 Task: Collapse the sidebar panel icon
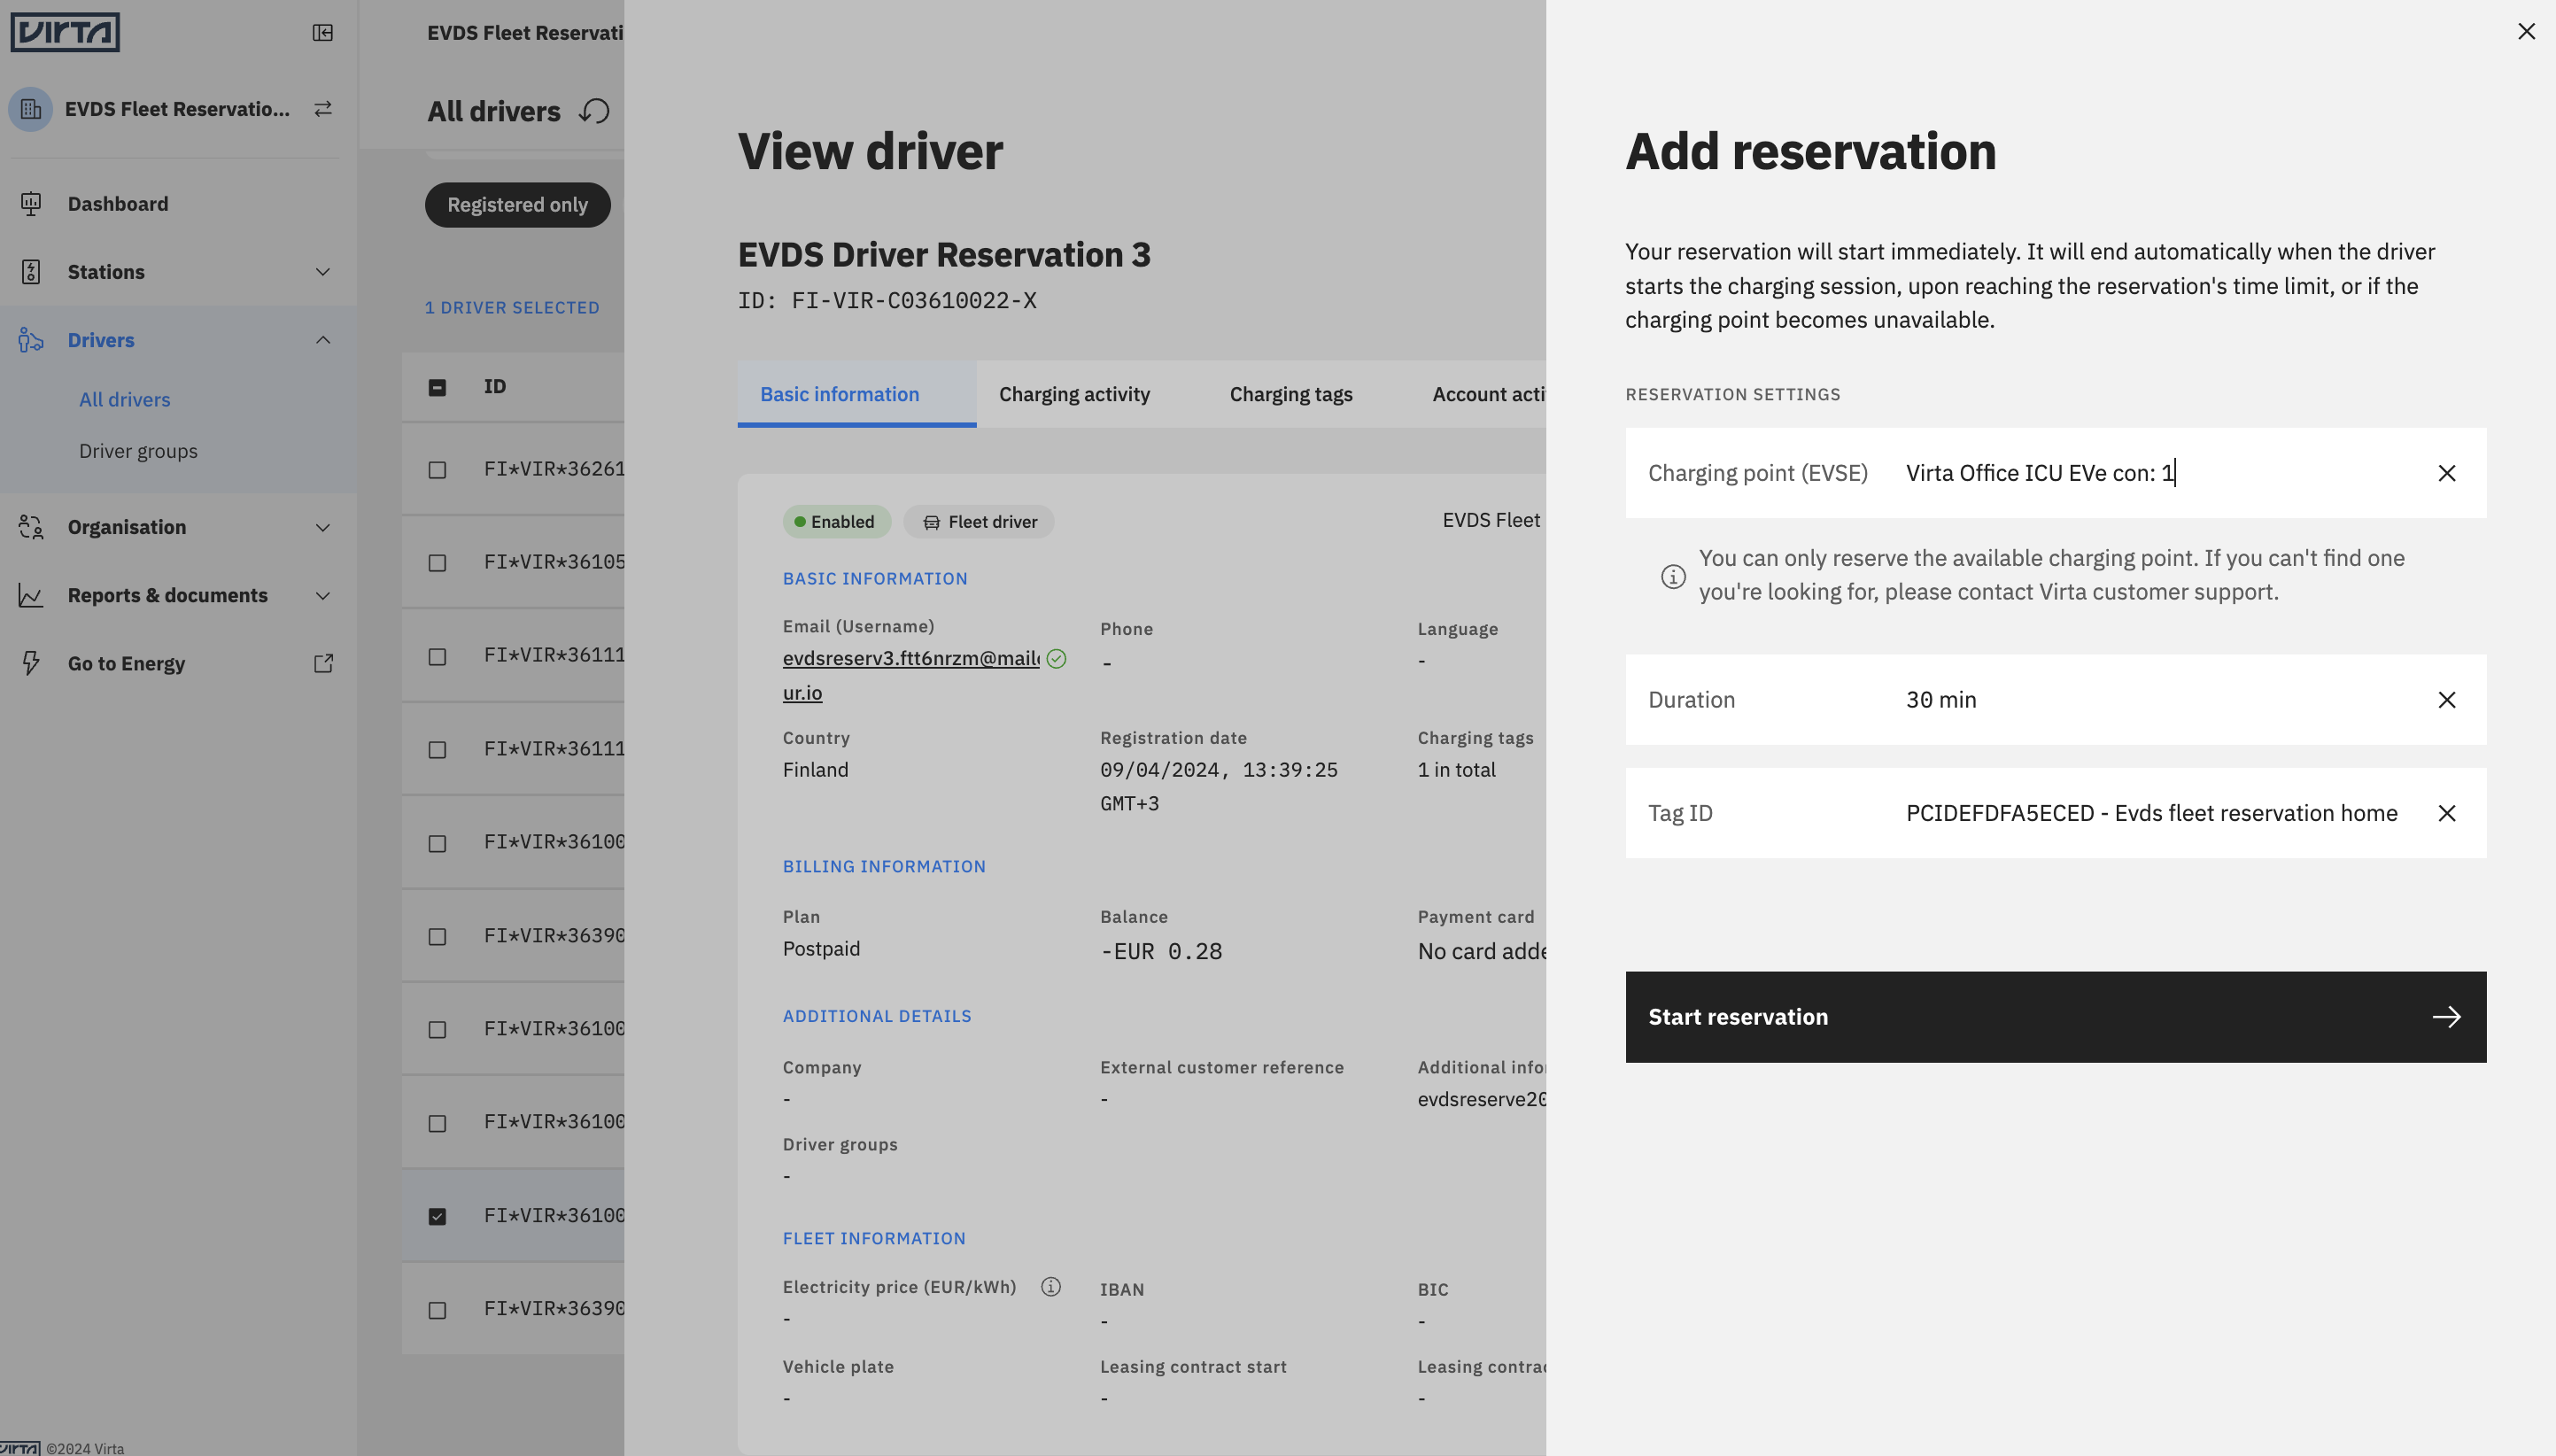tap(322, 33)
